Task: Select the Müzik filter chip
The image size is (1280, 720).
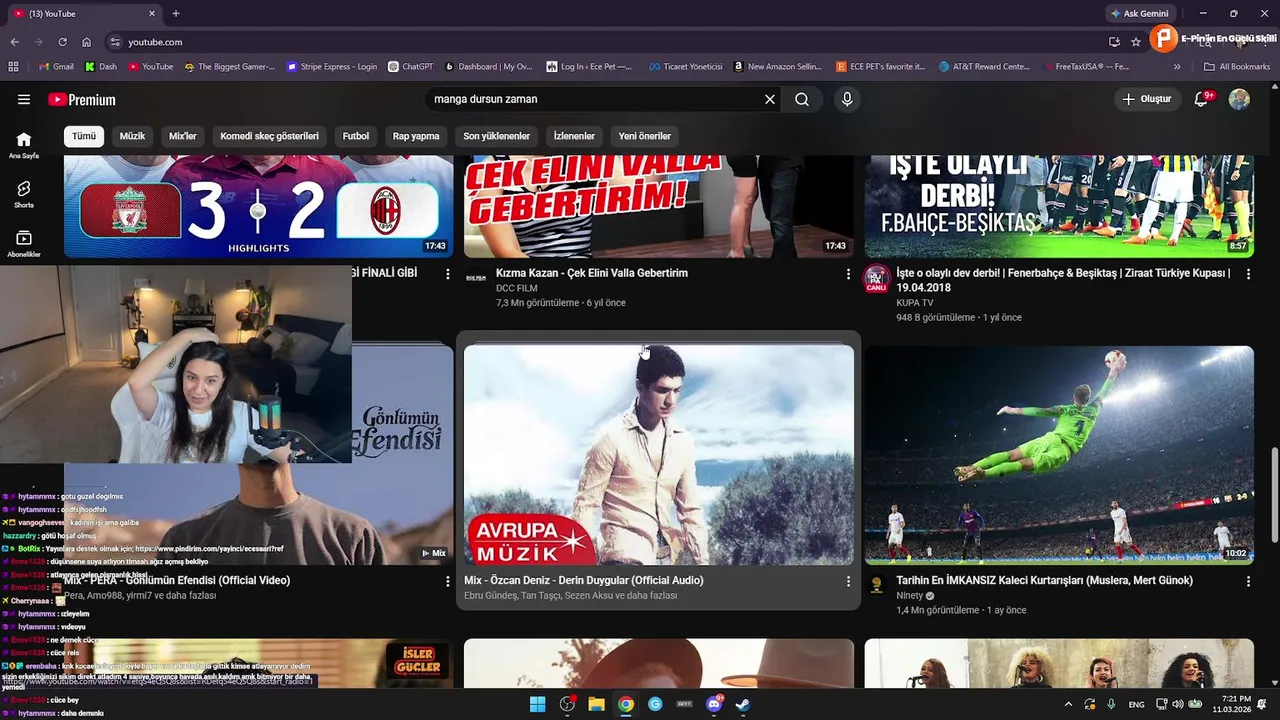Action: [x=132, y=136]
